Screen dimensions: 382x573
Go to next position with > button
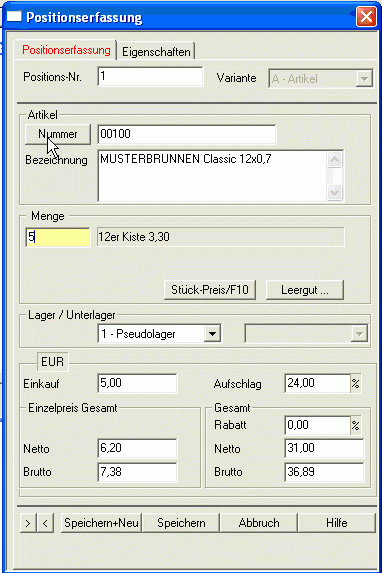pos(28,523)
